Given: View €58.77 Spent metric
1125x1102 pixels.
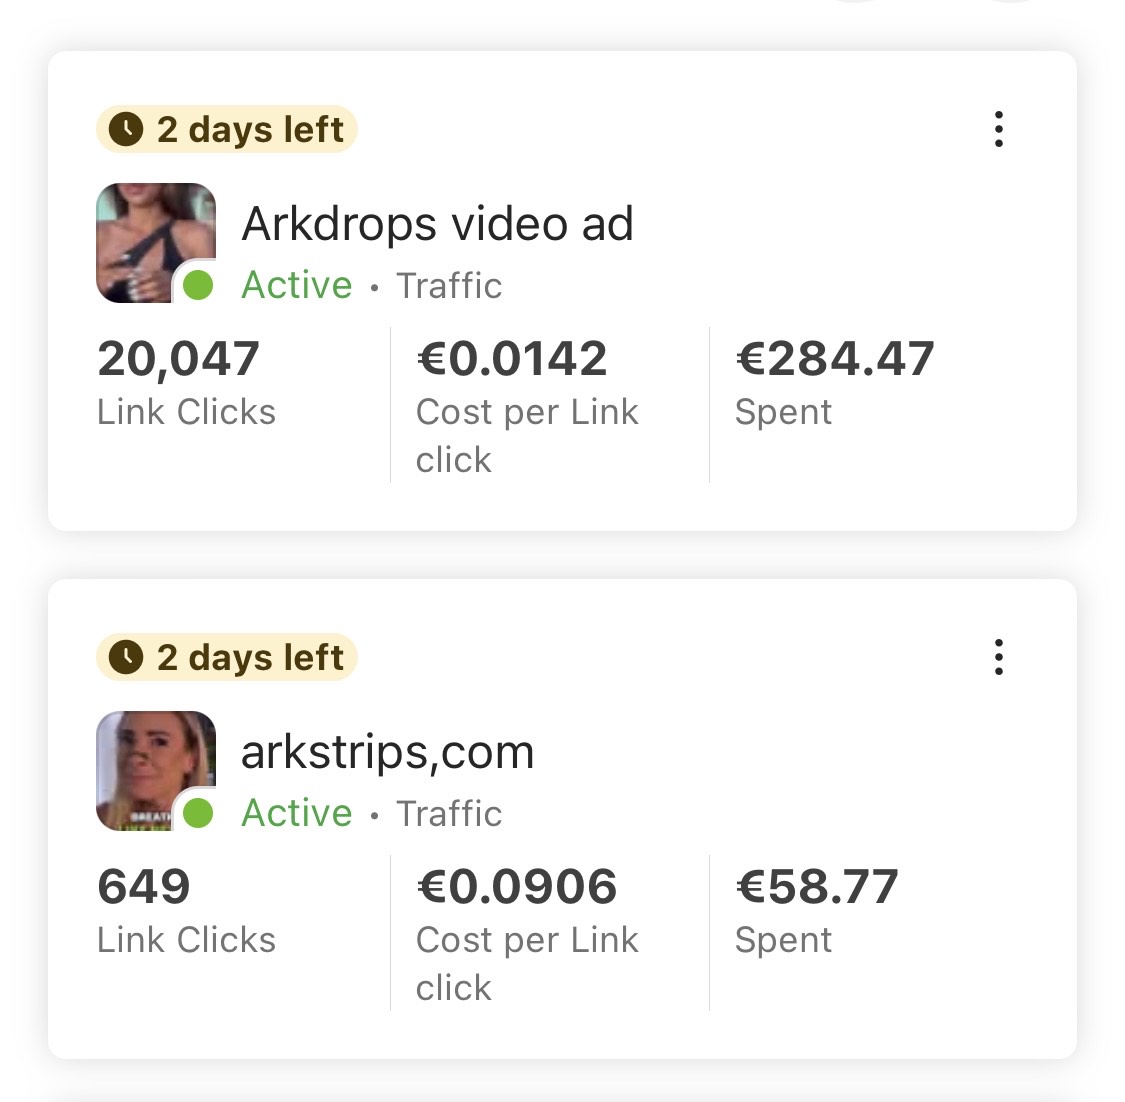Looking at the screenshot, I should click(816, 911).
